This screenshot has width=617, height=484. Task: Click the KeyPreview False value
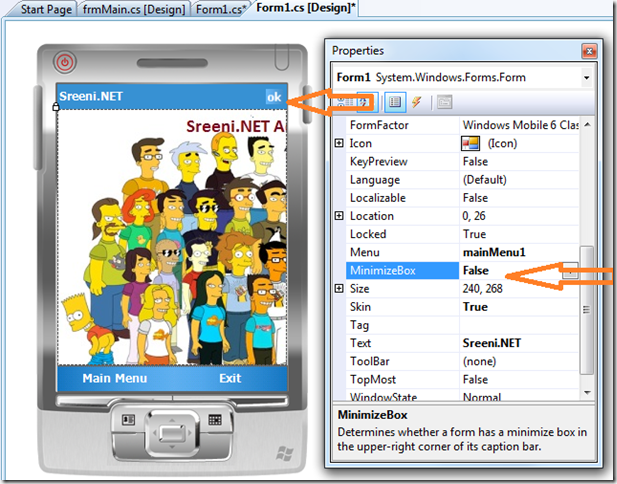(475, 161)
